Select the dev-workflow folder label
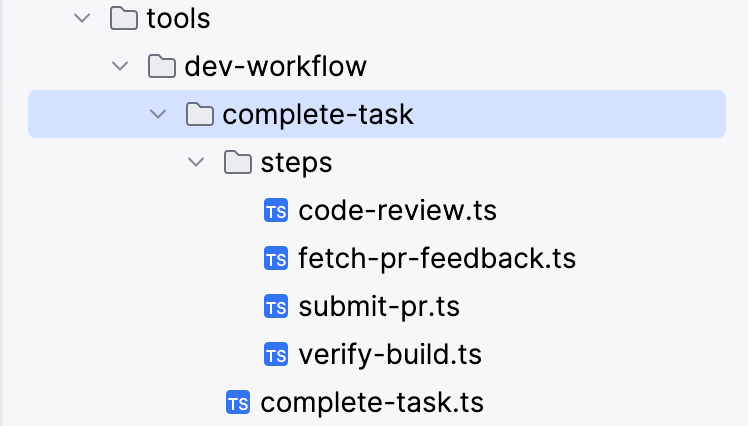 [275, 66]
